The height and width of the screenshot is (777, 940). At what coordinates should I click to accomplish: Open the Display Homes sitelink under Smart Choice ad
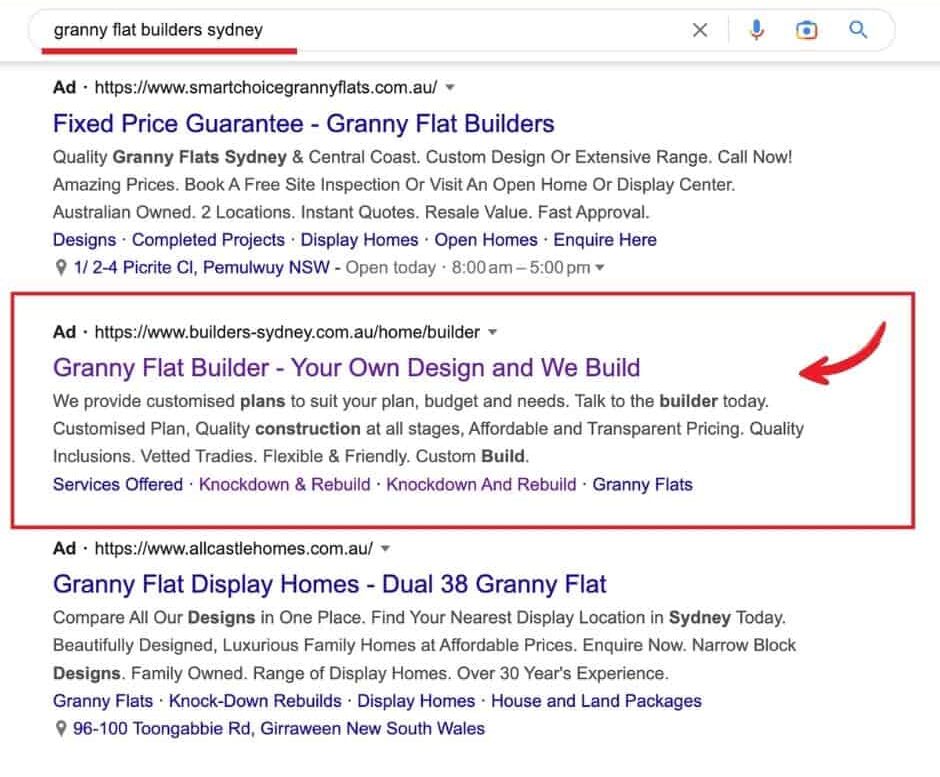click(359, 240)
